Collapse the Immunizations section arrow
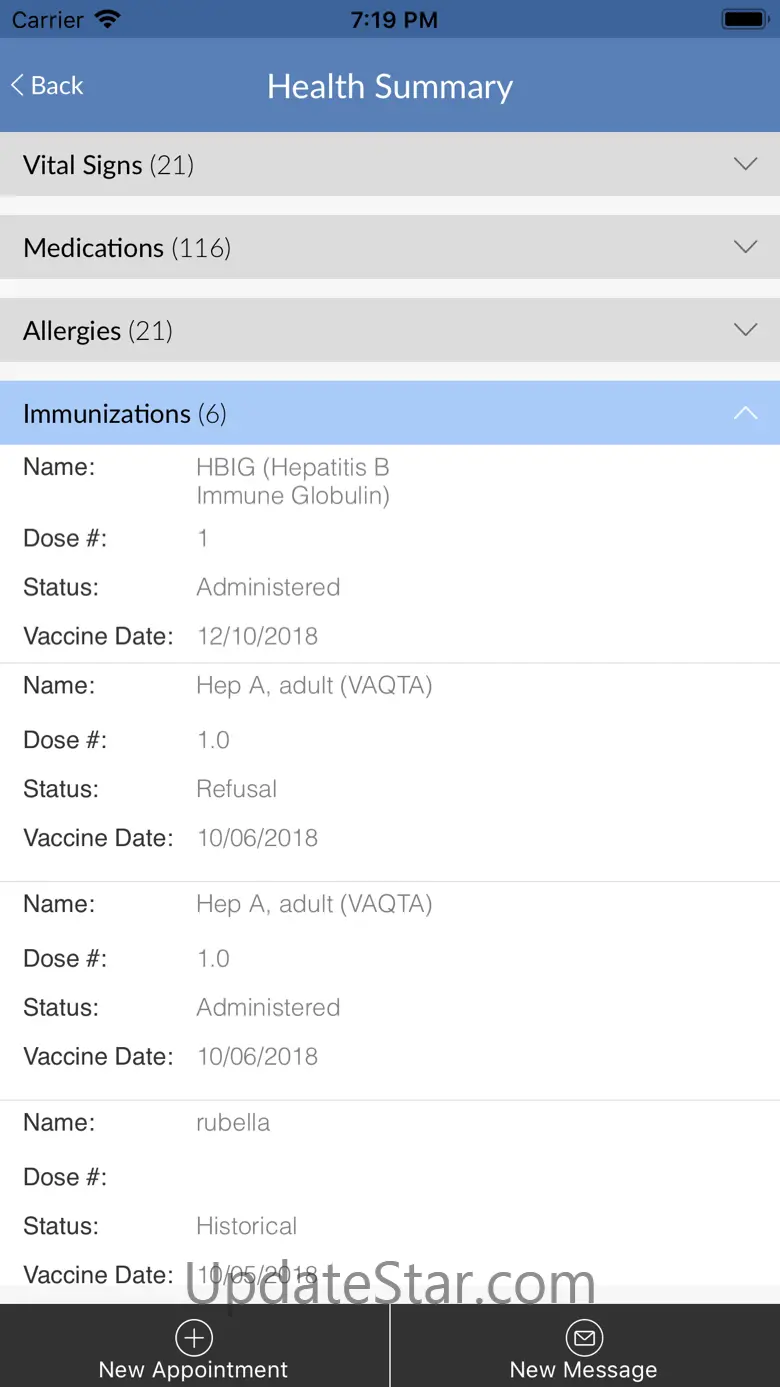 point(745,413)
